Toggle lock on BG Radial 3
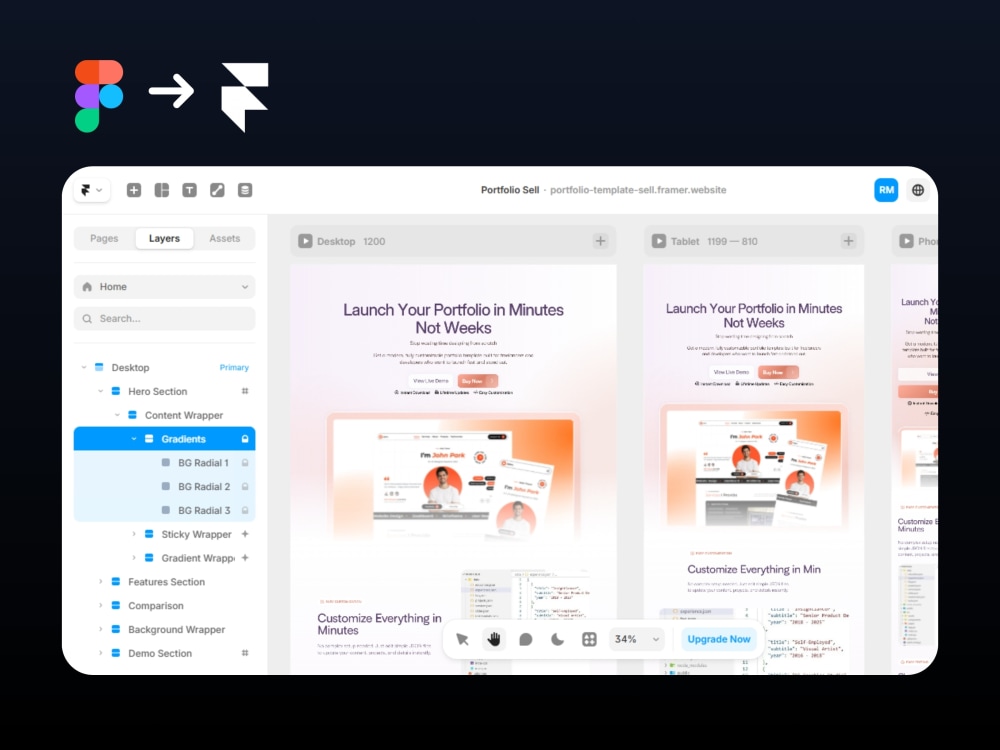 [245, 510]
